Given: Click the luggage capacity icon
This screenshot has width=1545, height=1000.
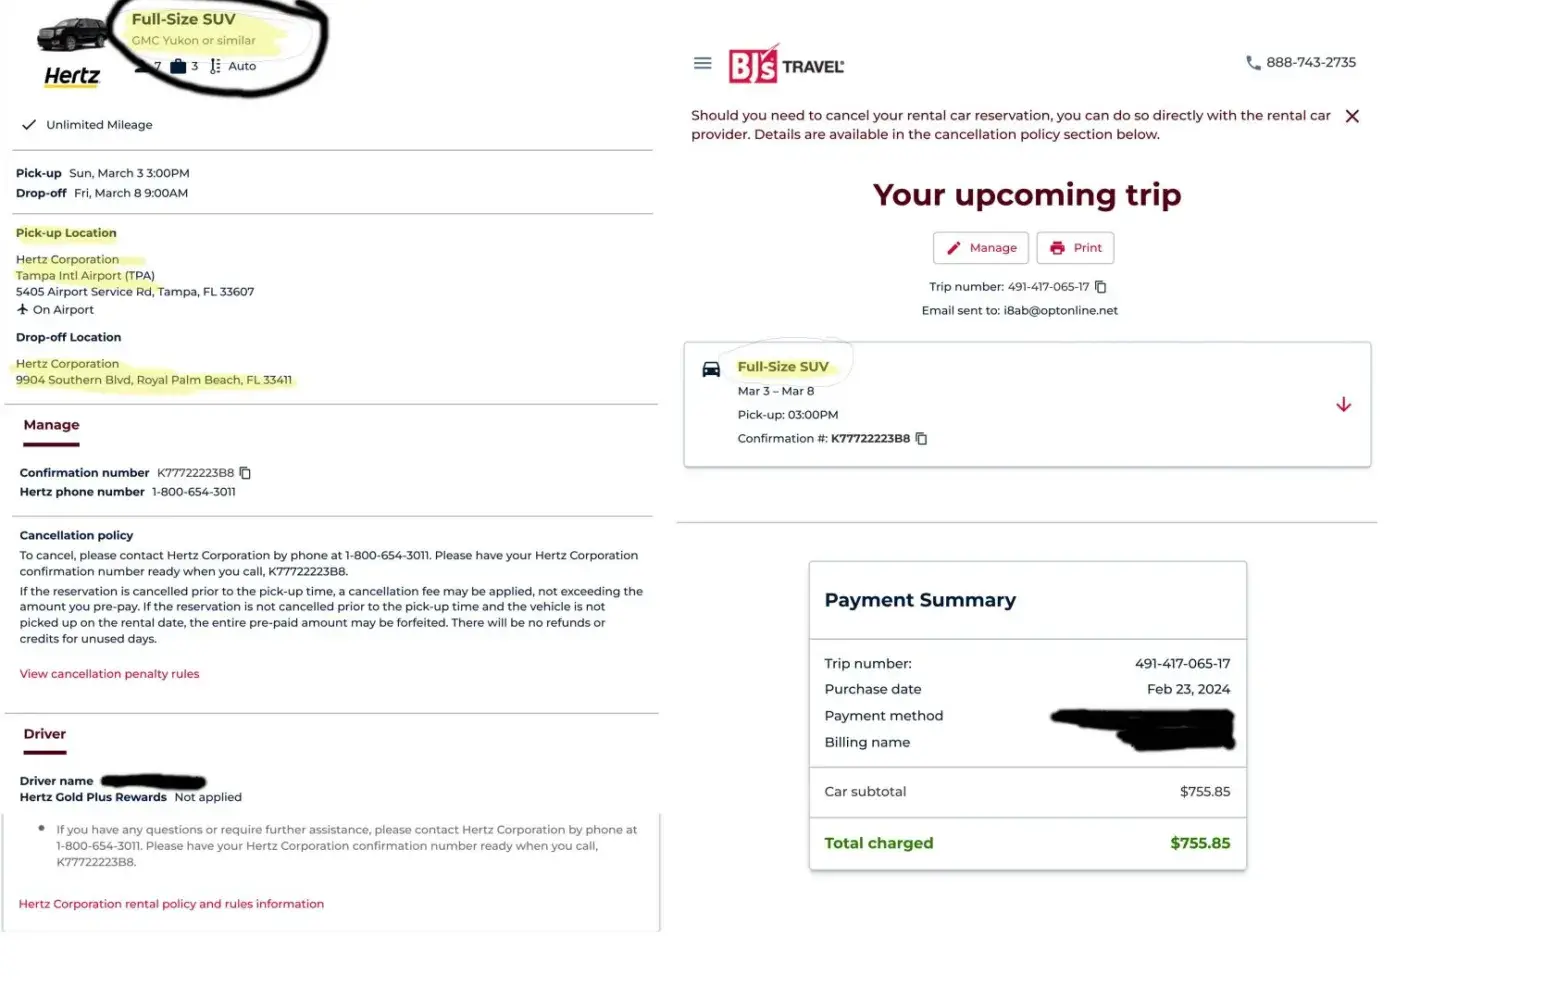Looking at the screenshot, I should (x=178, y=66).
